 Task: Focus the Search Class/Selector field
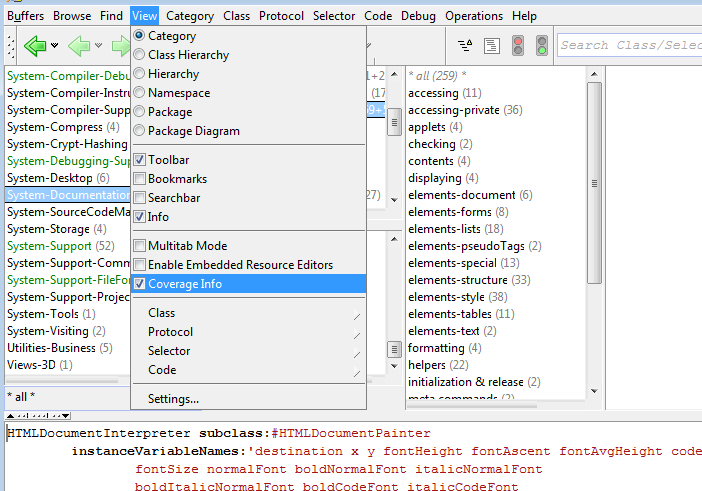[629, 45]
